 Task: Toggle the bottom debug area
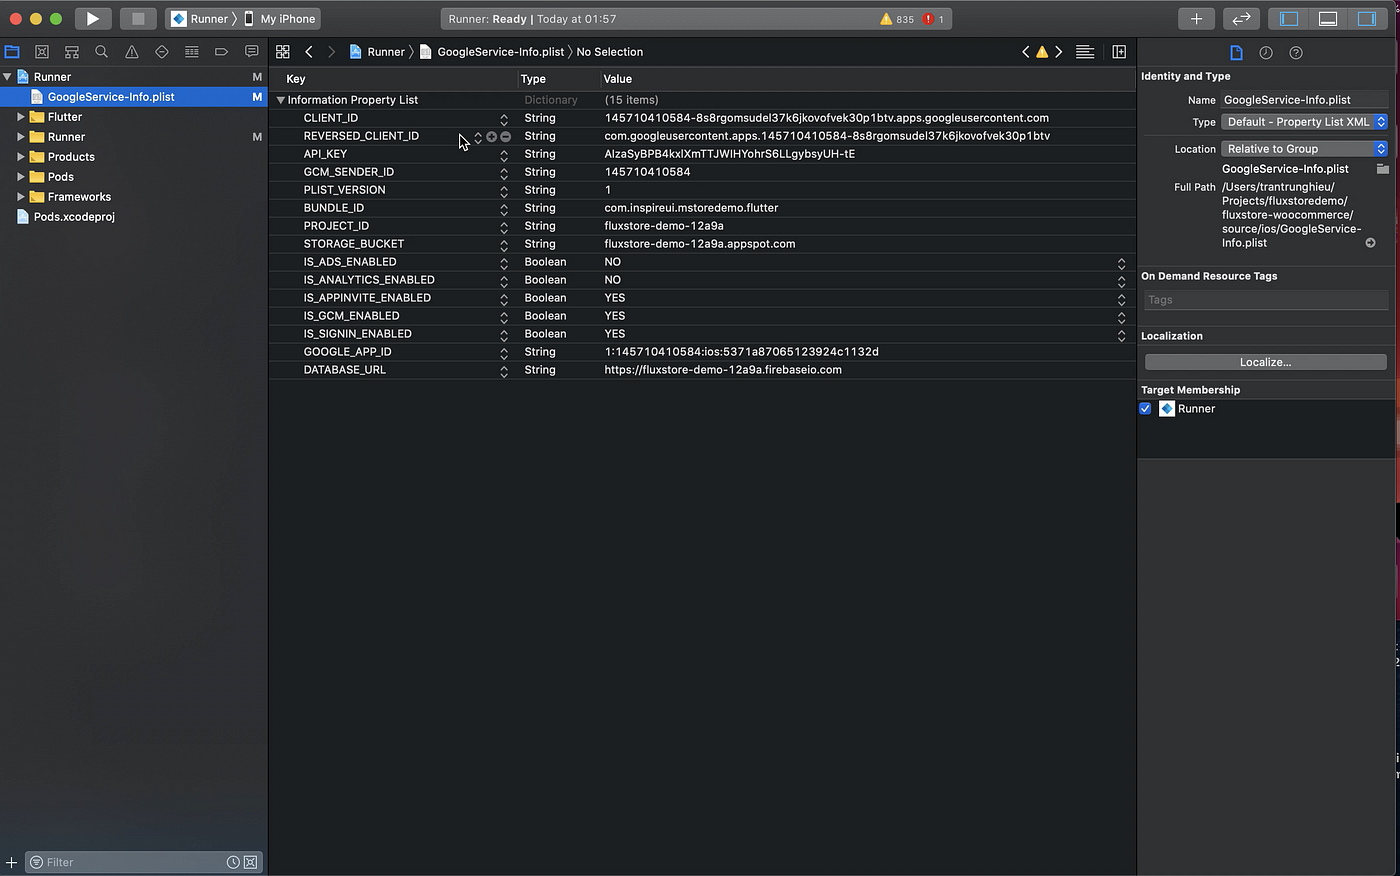(1328, 18)
